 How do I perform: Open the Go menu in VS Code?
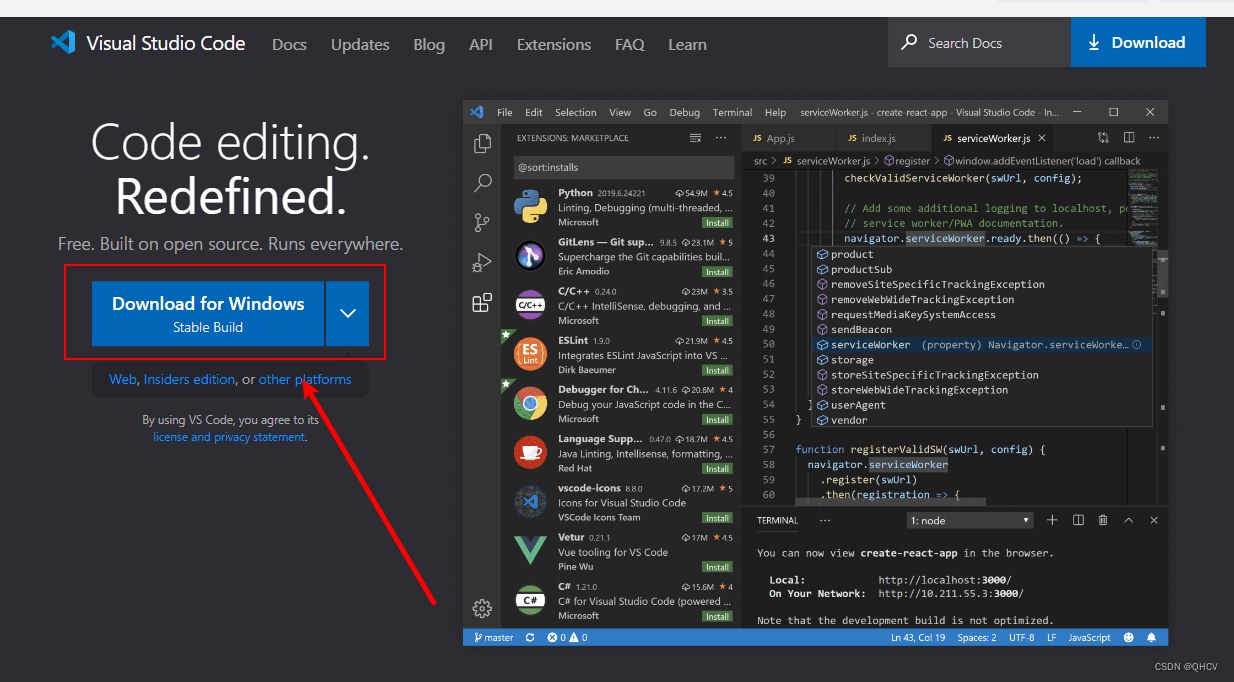(650, 112)
